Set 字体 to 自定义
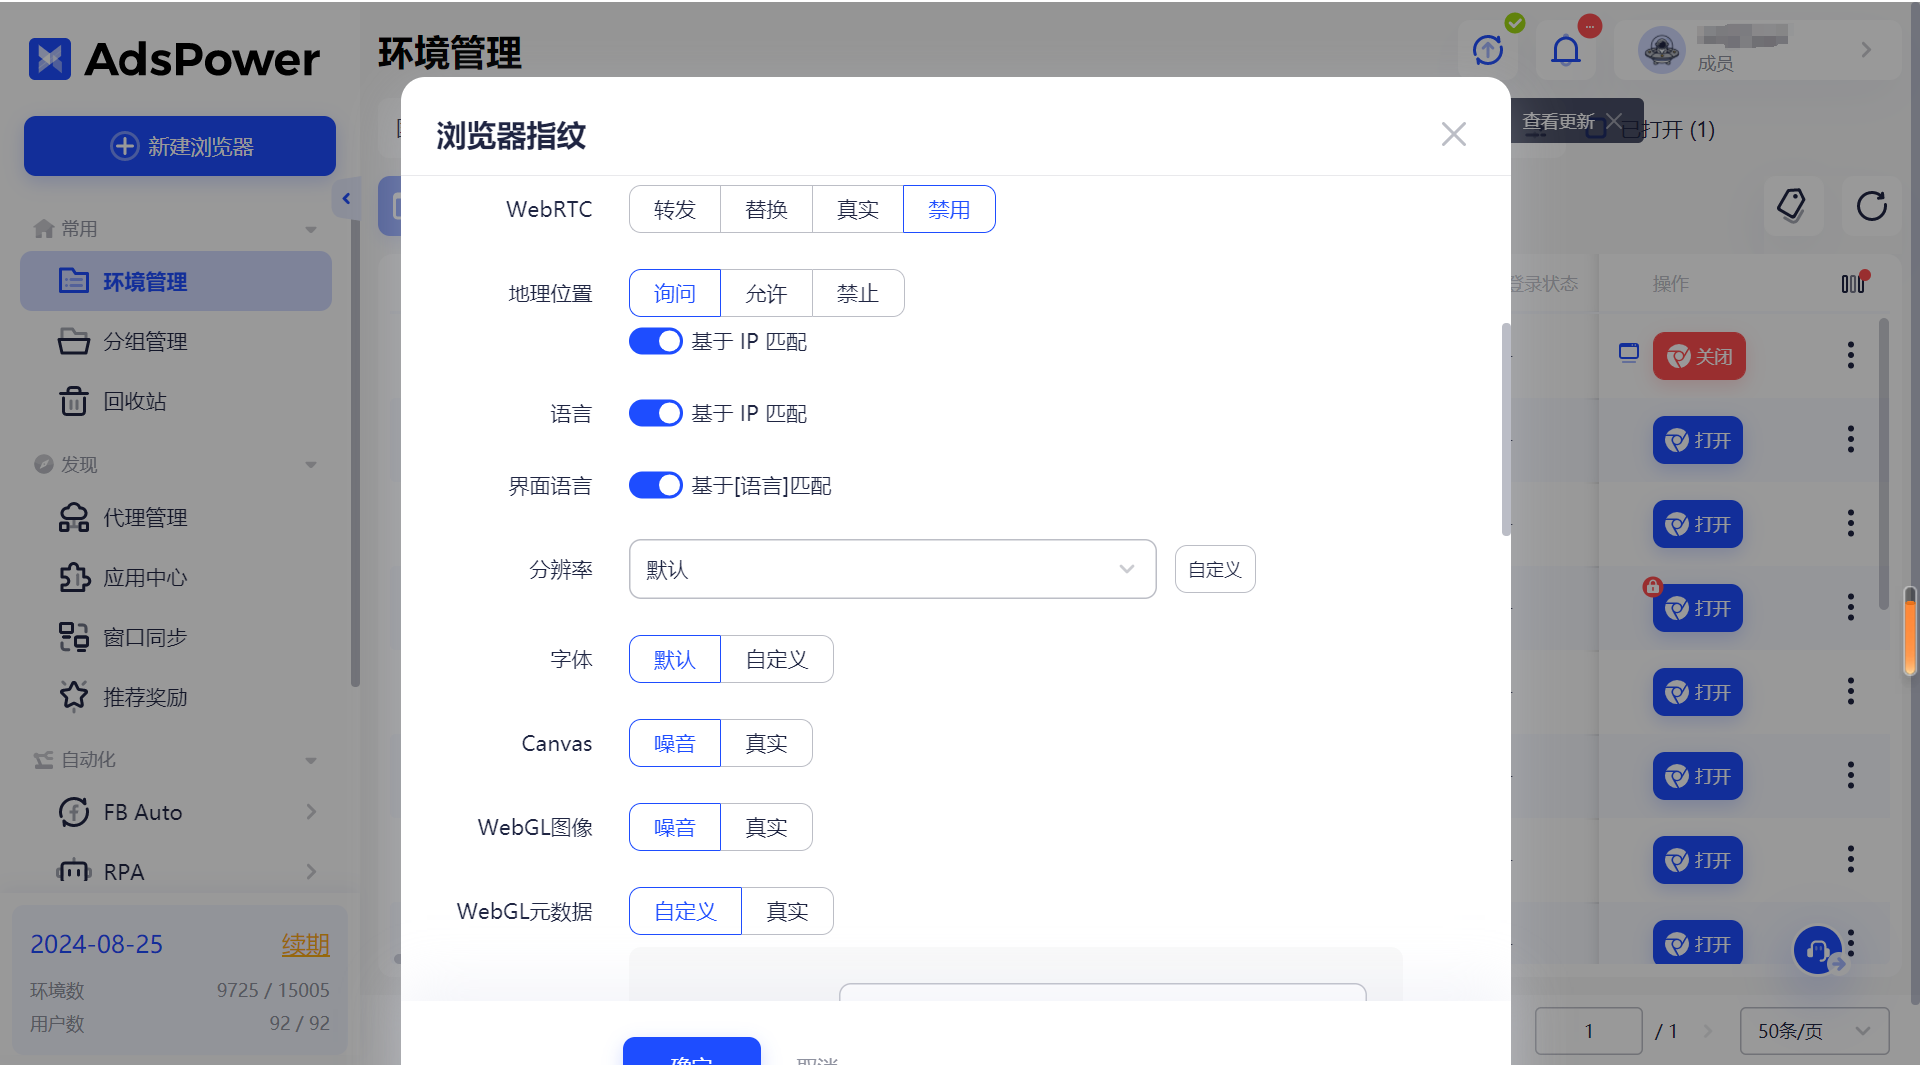Screen dimensions: 1920x1065 pyautogui.click(x=777, y=659)
